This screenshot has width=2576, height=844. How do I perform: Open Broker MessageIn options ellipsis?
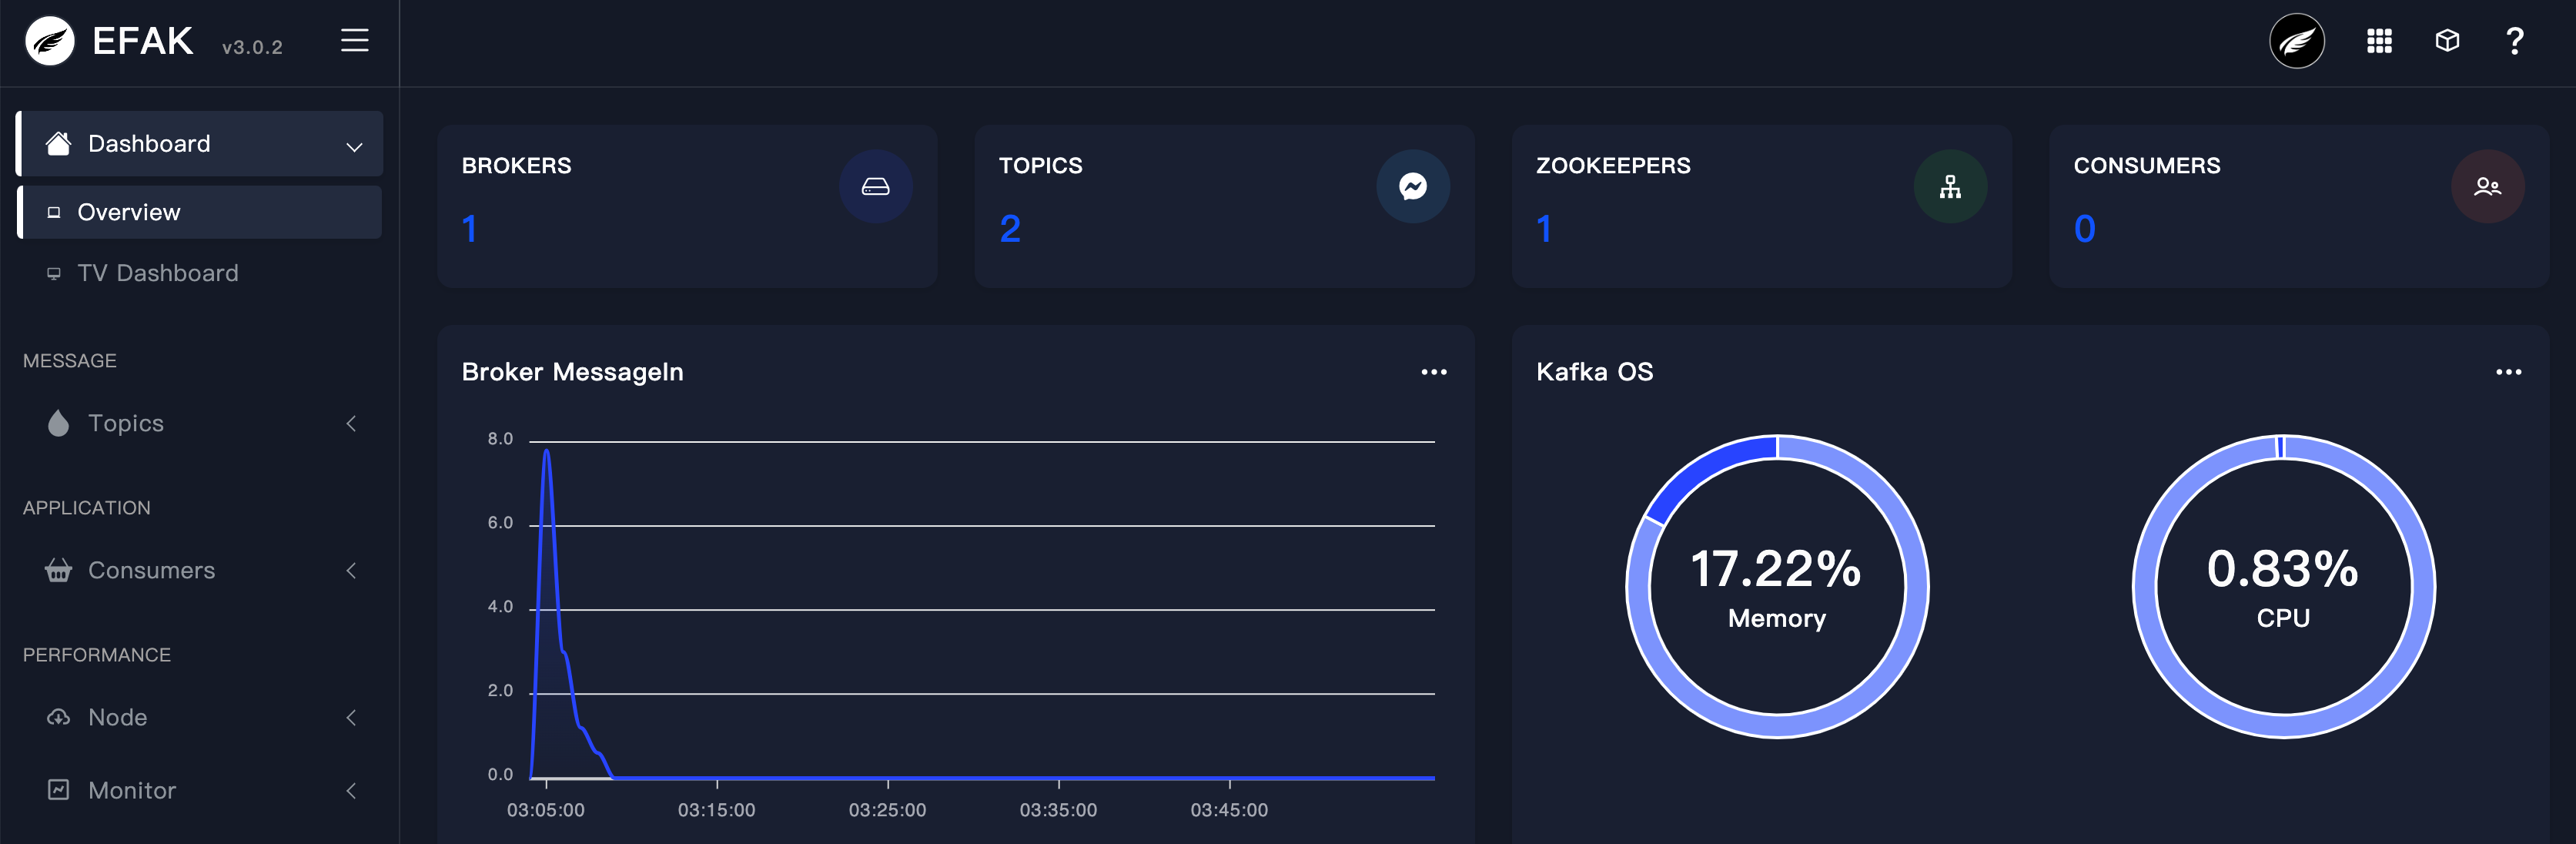[1433, 372]
